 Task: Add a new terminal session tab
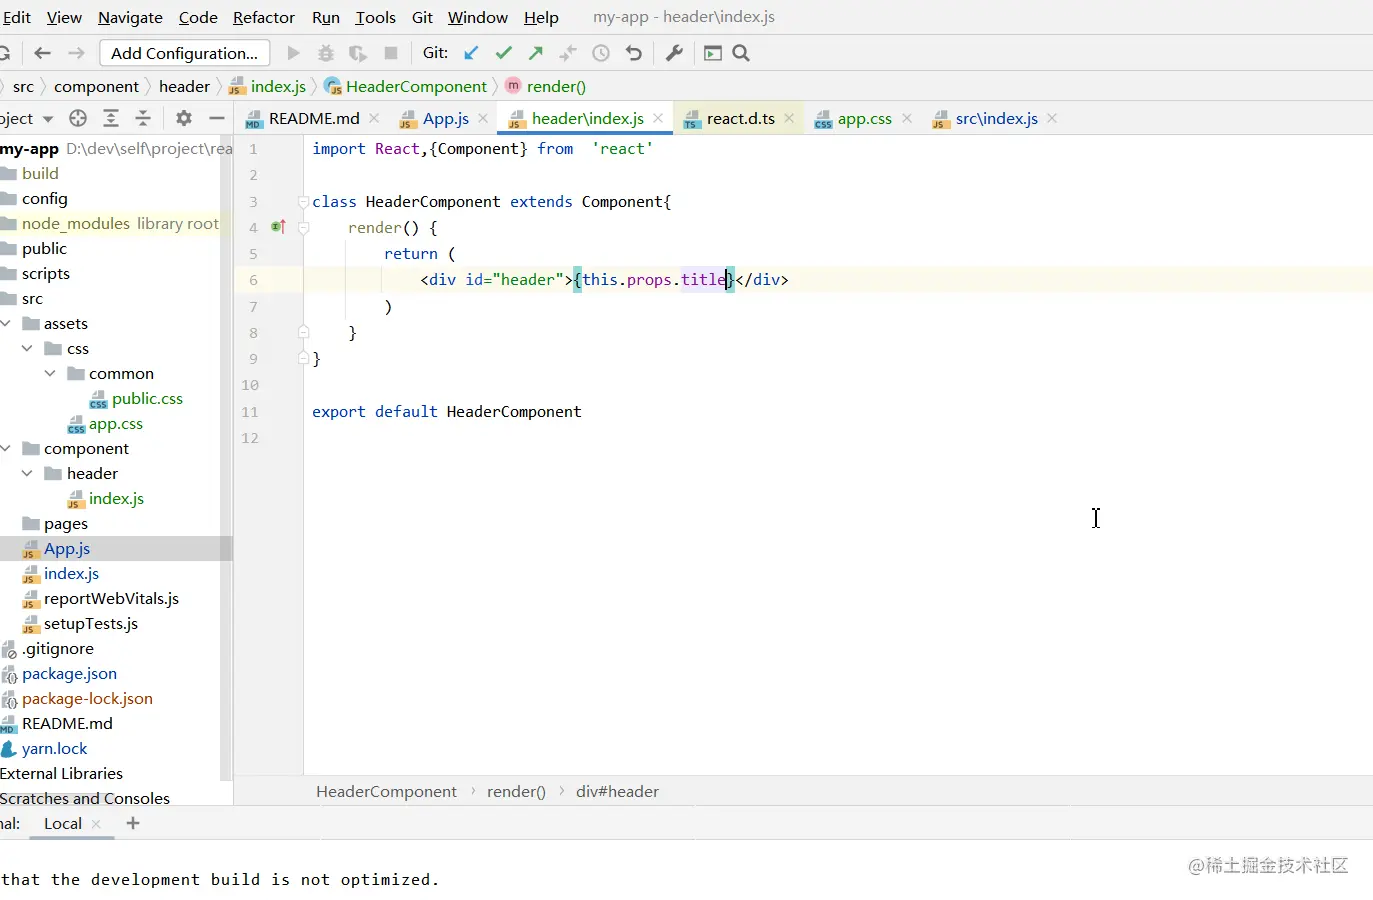pos(133,823)
